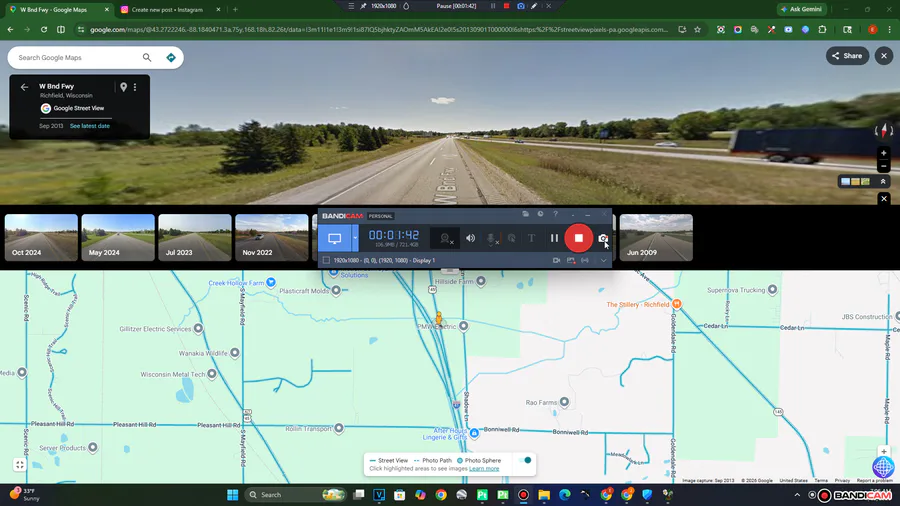Open Jul 2023 street view thumbnail
The height and width of the screenshot is (506, 900).
pyautogui.click(x=195, y=238)
